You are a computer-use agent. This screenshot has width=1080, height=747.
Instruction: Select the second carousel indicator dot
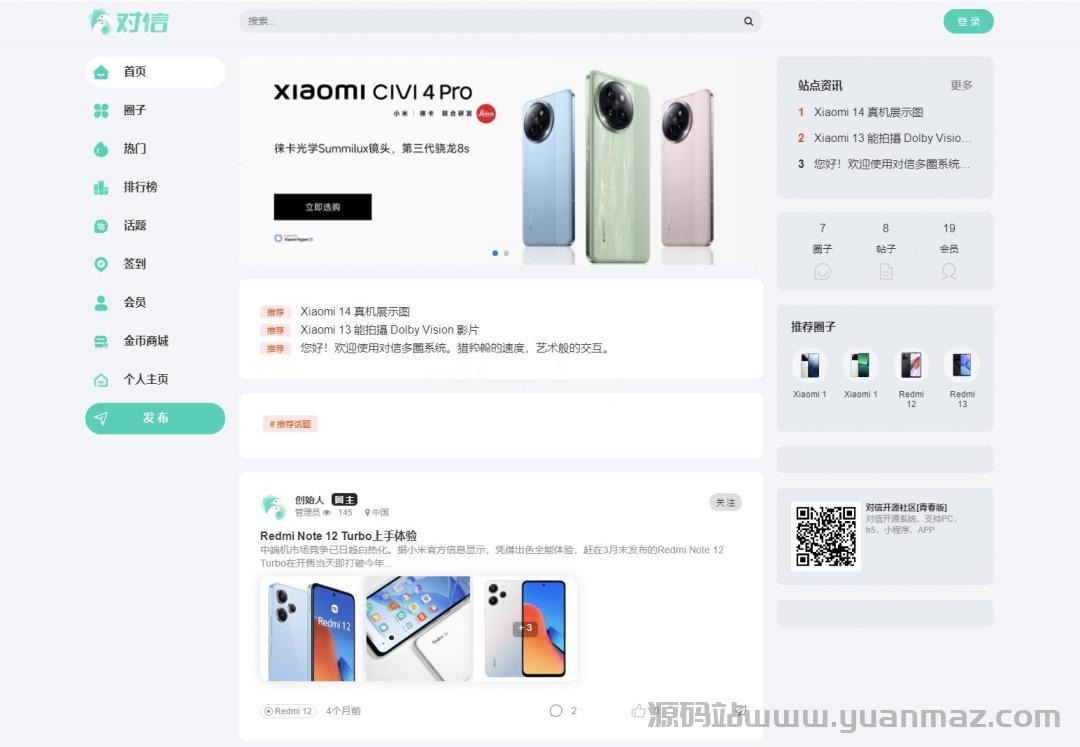click(506, 253)
